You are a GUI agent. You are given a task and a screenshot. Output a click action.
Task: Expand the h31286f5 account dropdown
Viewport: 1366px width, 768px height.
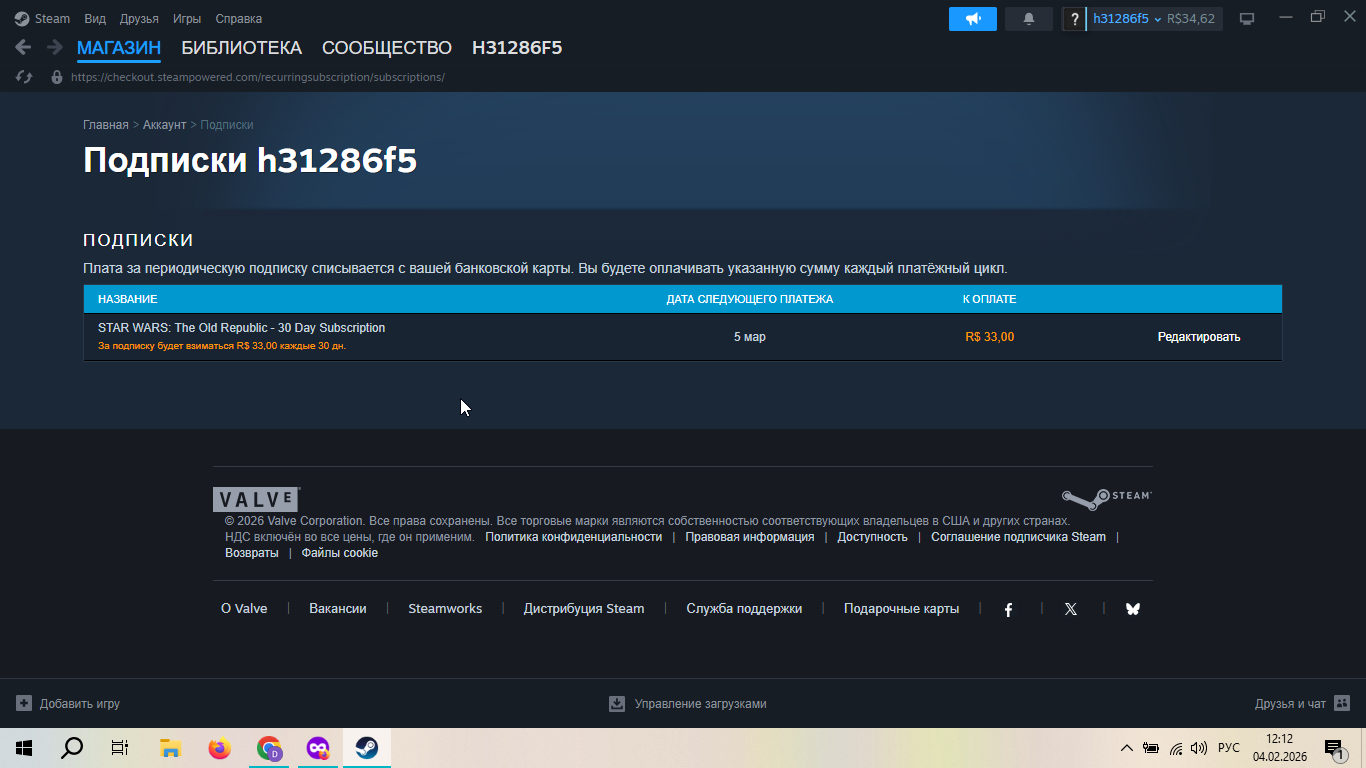tap(1127, 19)
